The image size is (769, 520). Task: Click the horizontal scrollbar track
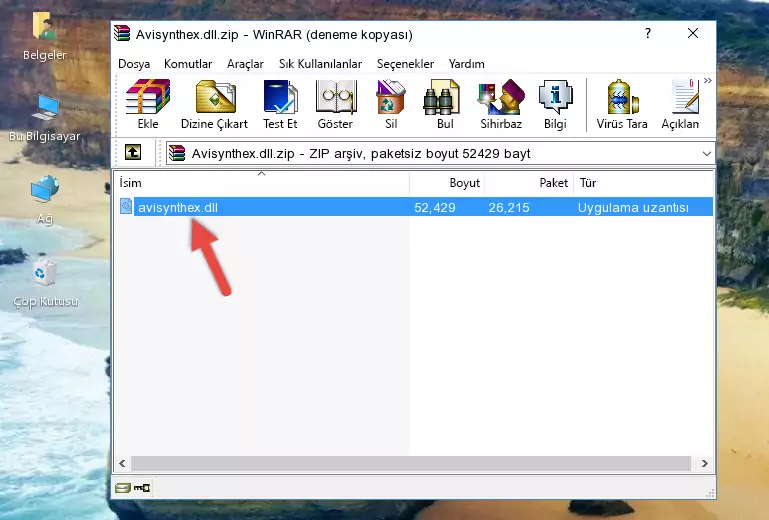click(x=411, y=463)
